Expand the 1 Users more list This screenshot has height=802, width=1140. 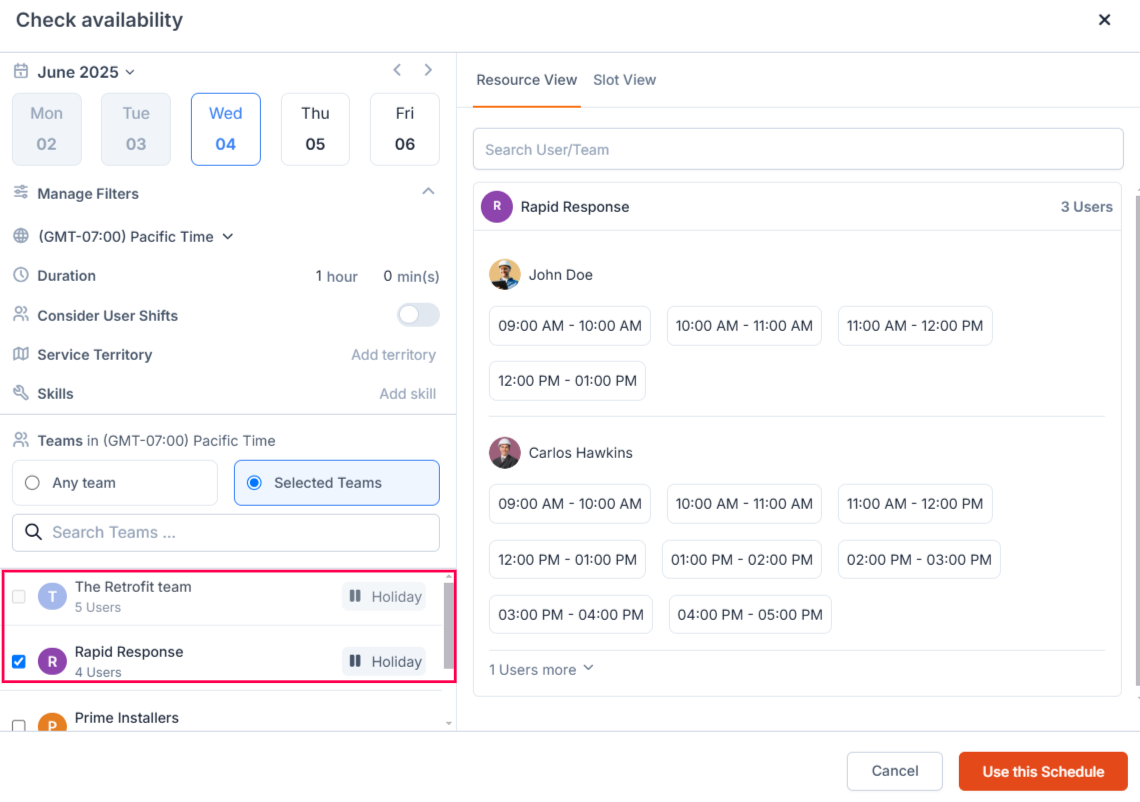point(541,669)
